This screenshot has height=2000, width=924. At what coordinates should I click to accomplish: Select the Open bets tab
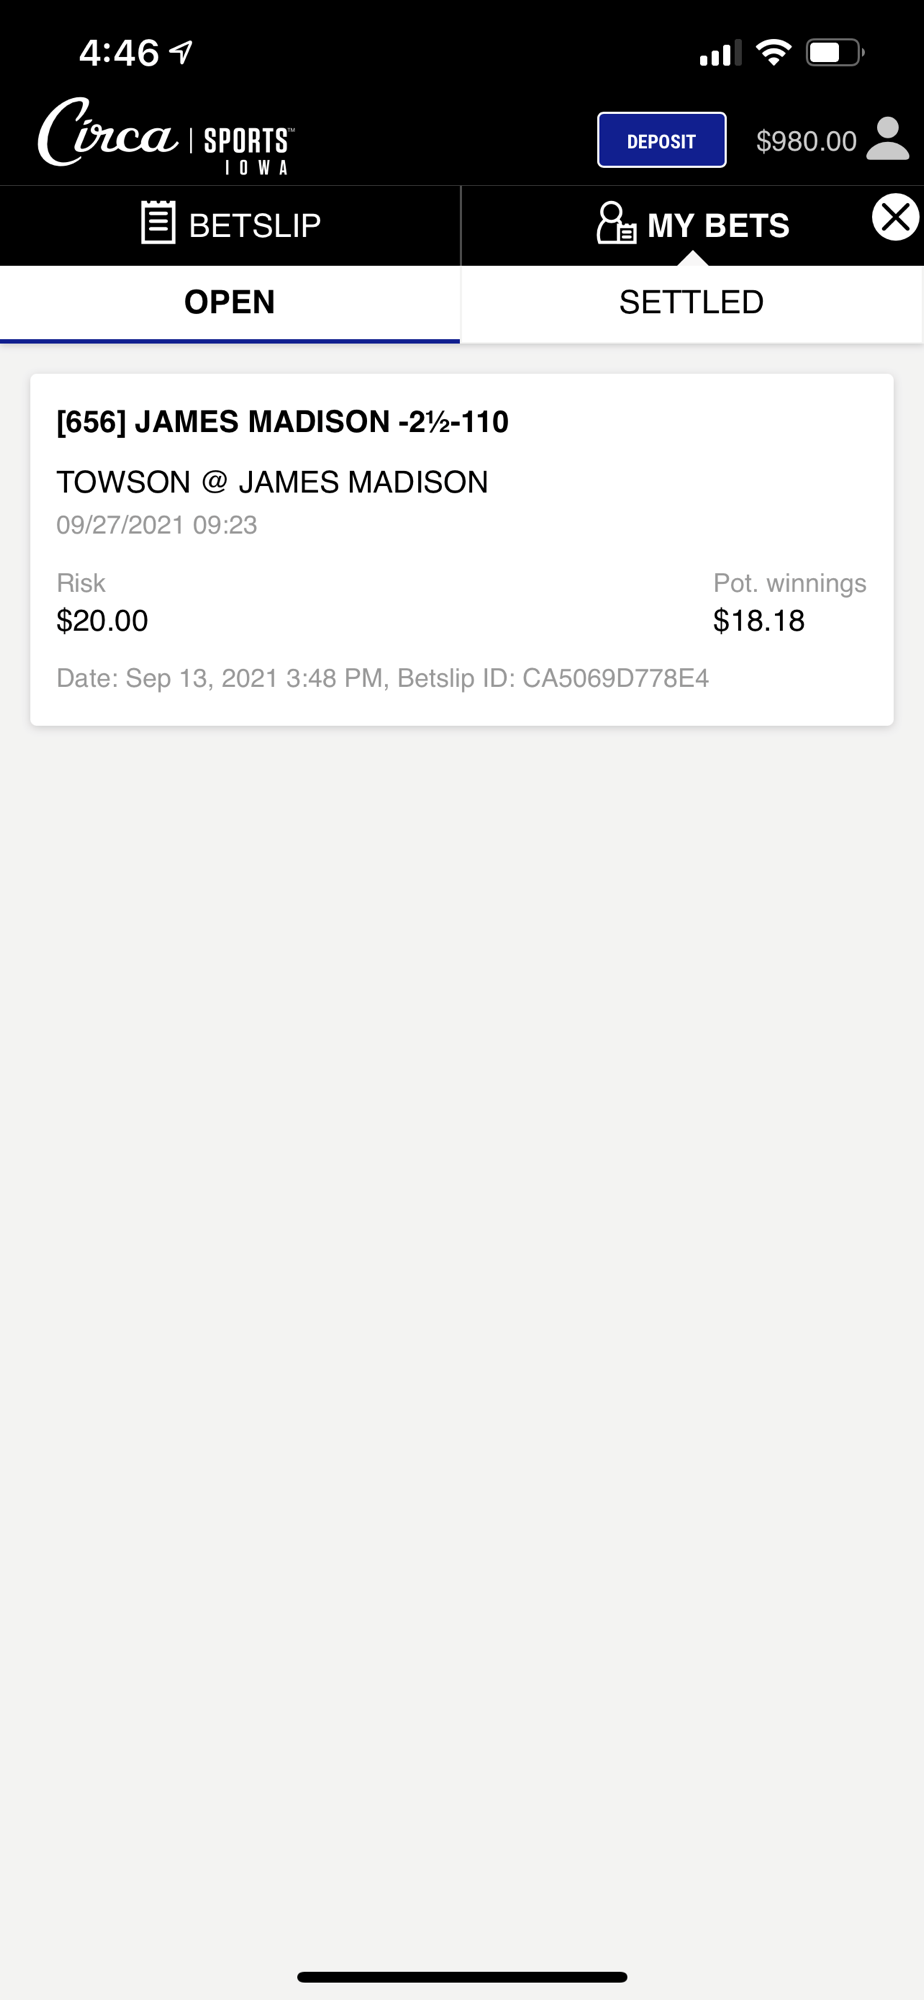click(230, 303)
